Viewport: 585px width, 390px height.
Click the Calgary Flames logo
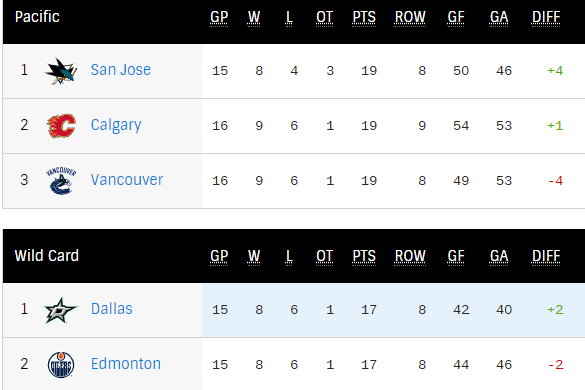pyautogui.click(x=61, y=126)
